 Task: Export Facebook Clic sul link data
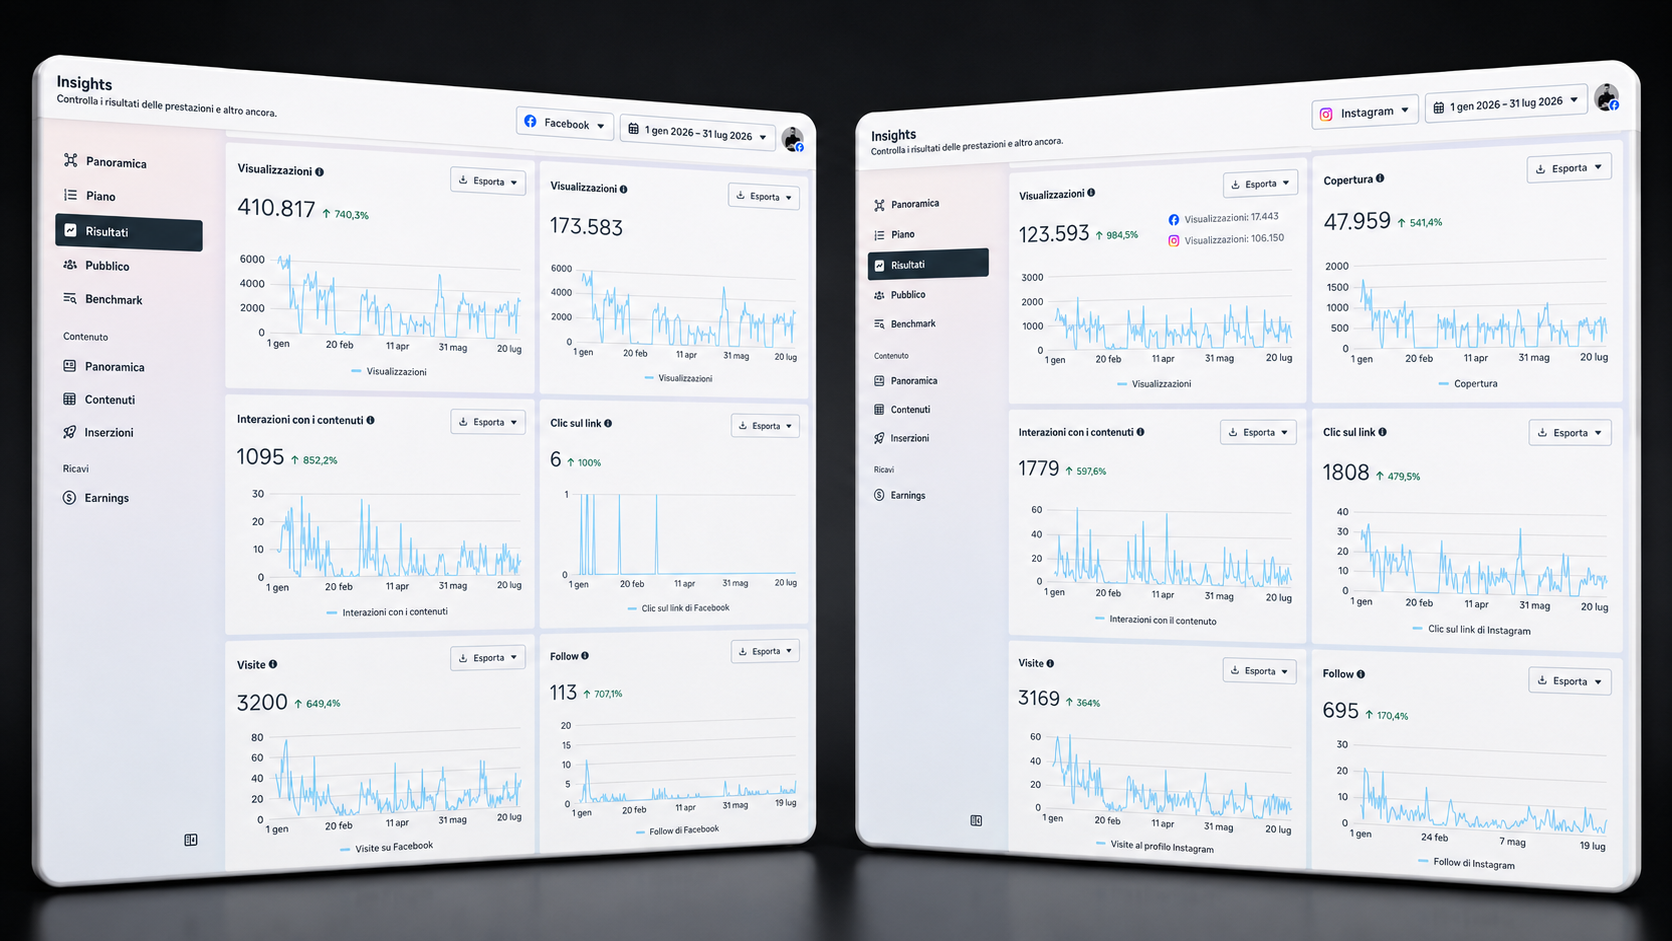point(765,426)
